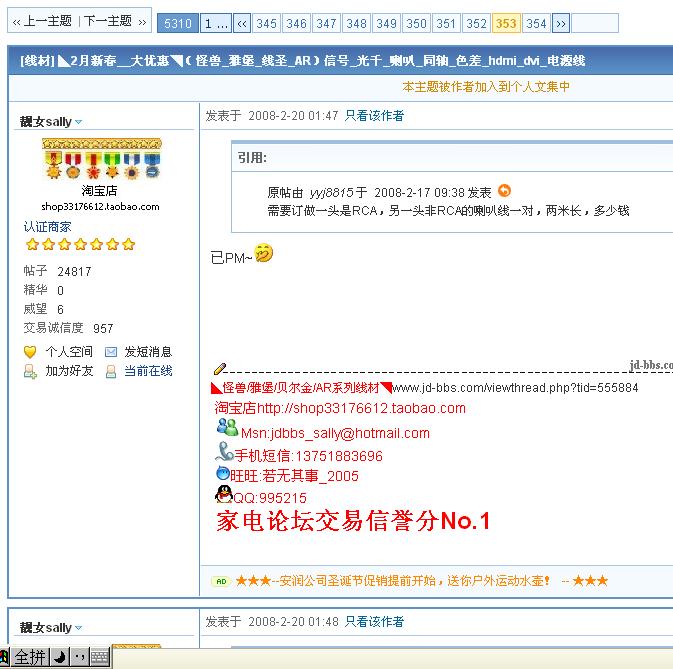Expand dropdown arrow beside first 靓女sally username

point(79,122)
